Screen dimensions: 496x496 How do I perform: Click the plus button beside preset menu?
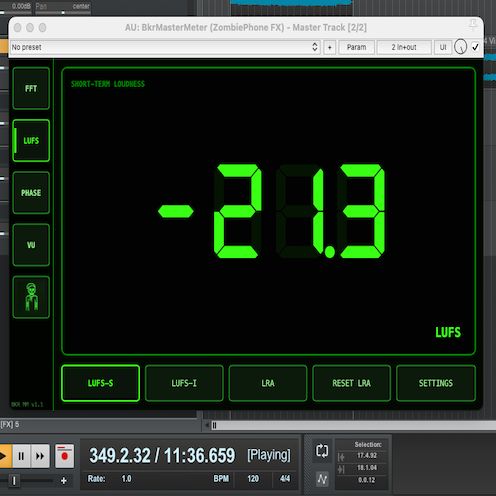coord(330,47)
